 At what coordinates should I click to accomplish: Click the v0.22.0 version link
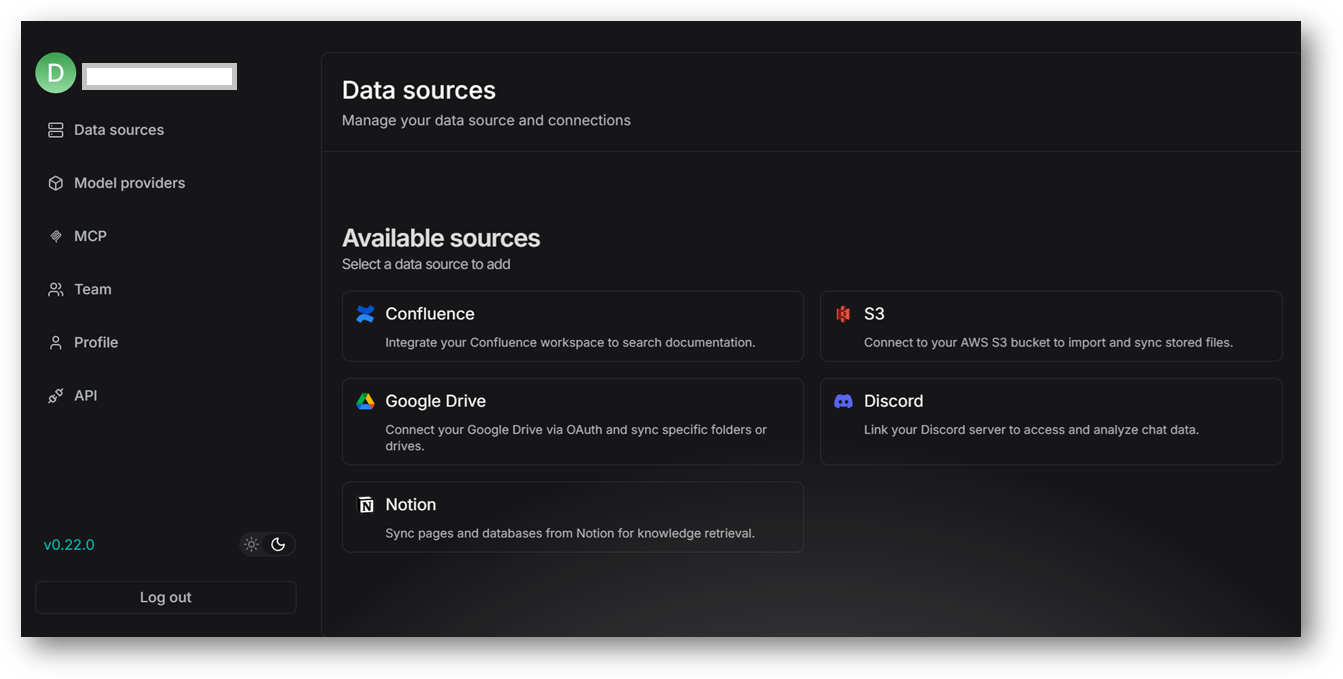(x=69, y=544)
